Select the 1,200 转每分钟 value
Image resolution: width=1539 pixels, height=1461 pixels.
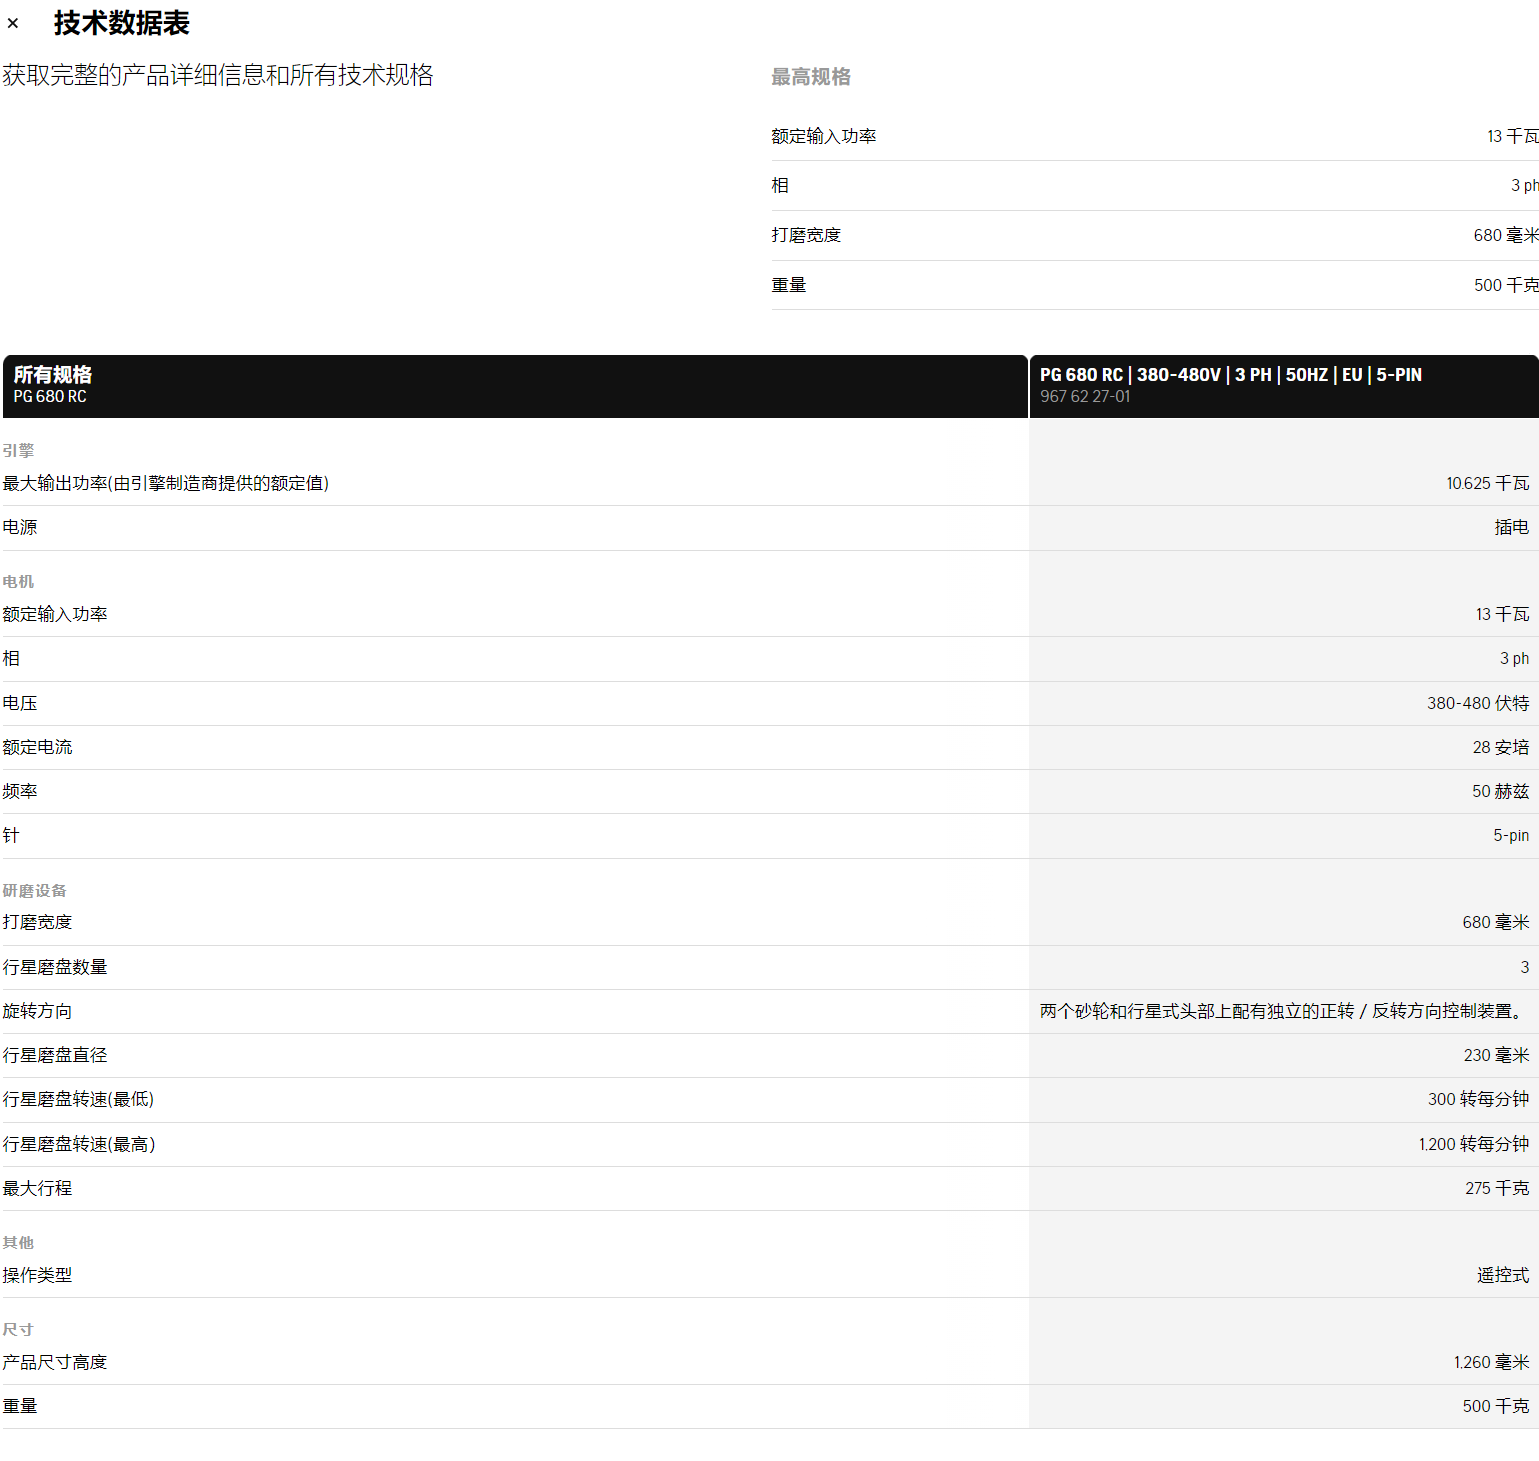point(1474,1145)
